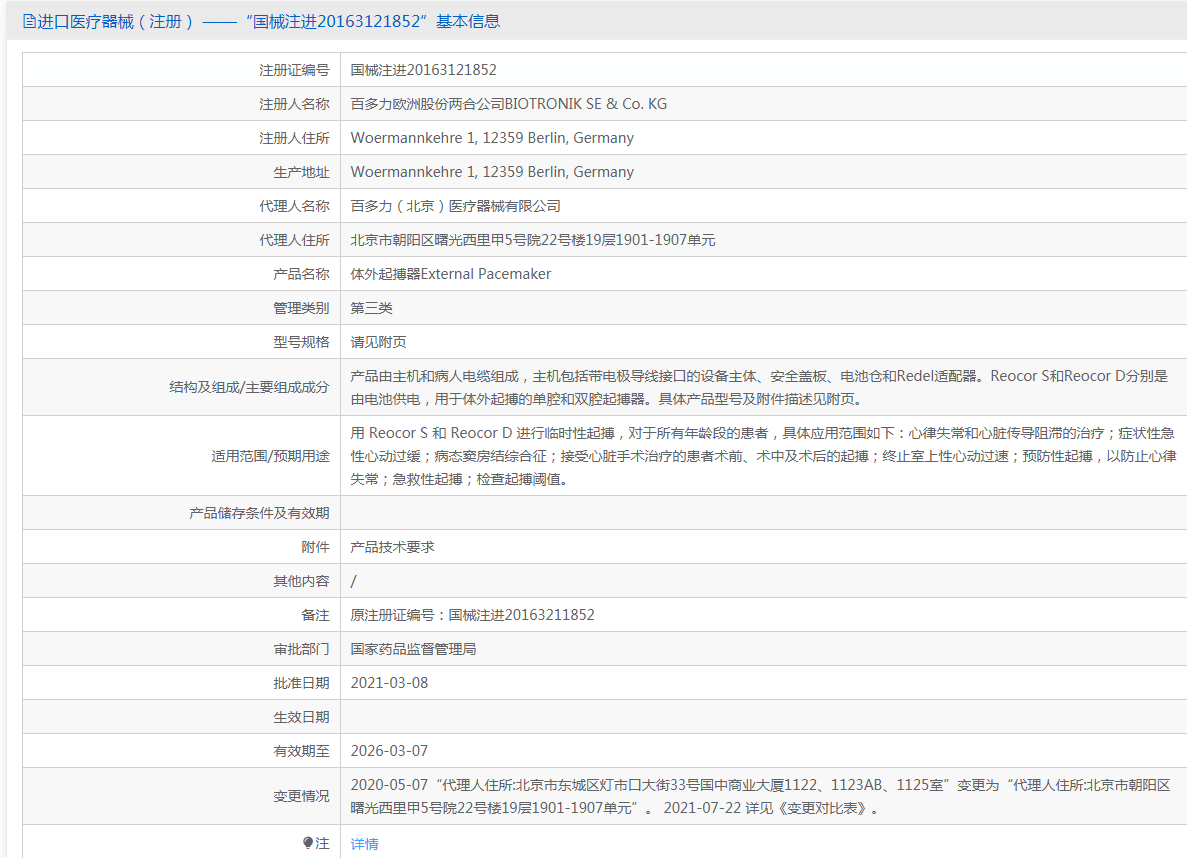Click the 产品技术要求 attachment entry
The height and width of the screenshot is (858, 1187).
pyautogui.click(x=392, y=547)
